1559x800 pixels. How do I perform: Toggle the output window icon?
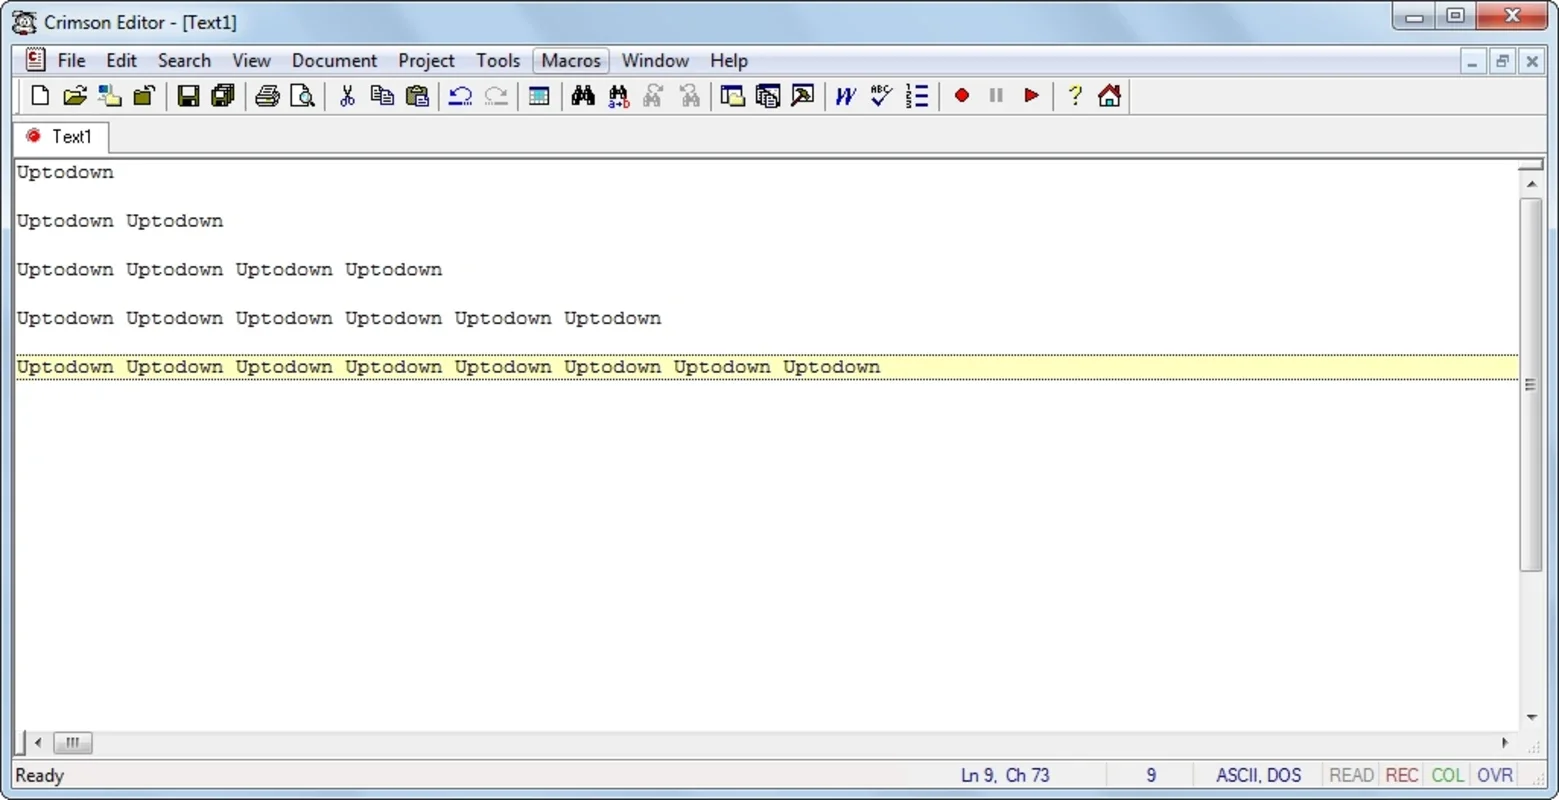(767, 96)
